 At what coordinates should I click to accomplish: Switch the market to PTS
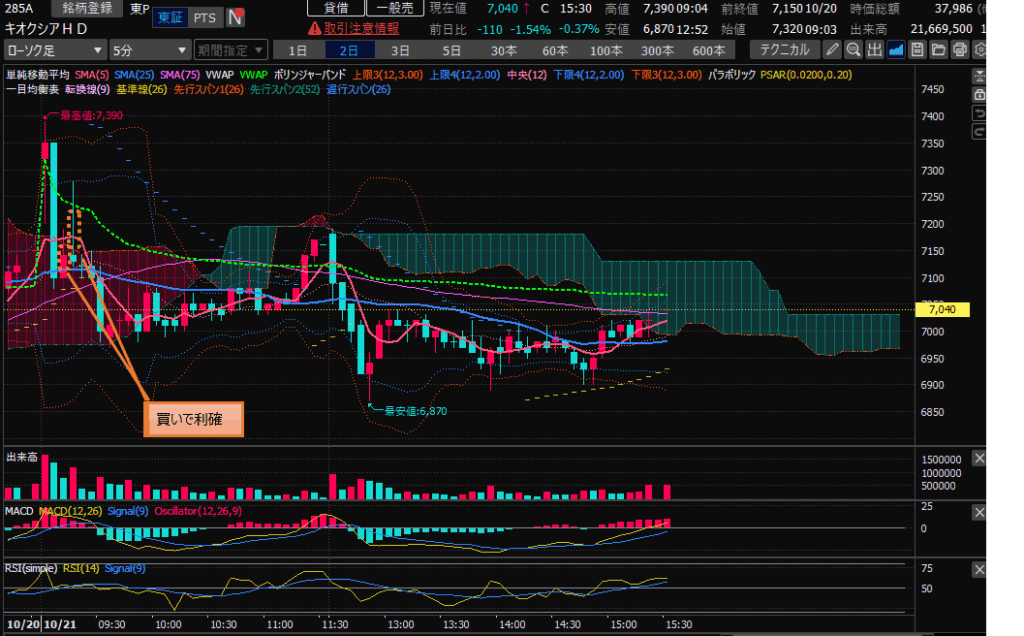[204, 18]
